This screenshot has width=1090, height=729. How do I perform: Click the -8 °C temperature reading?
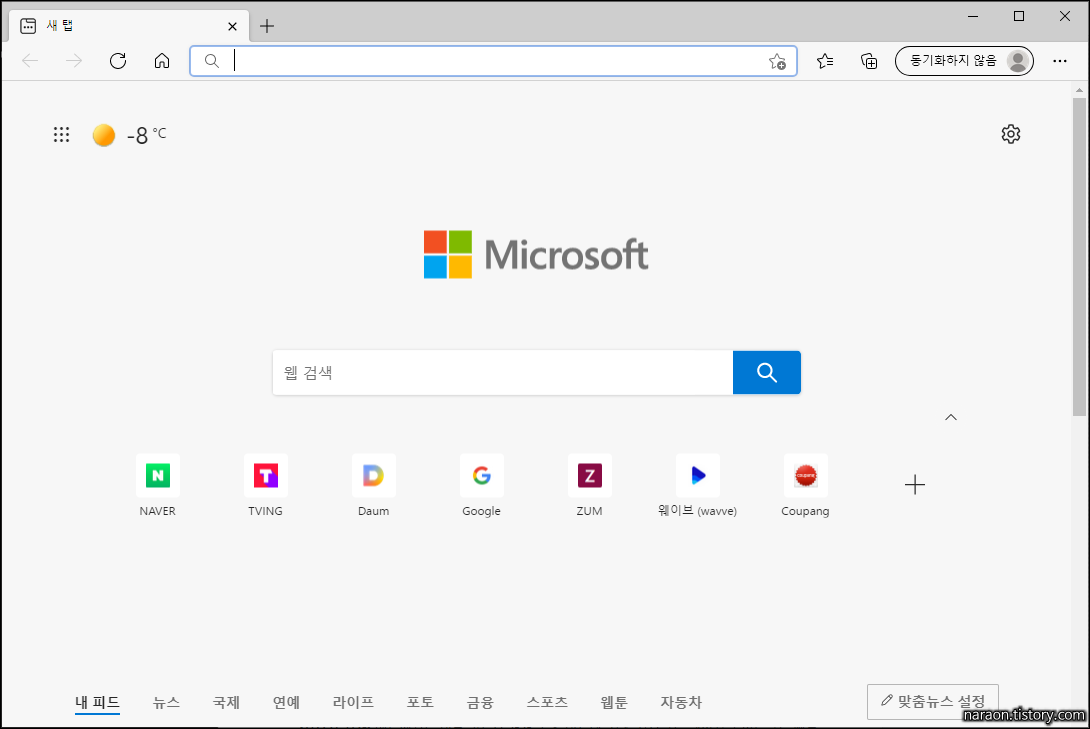pyautogui.click(x=147, y=135)
